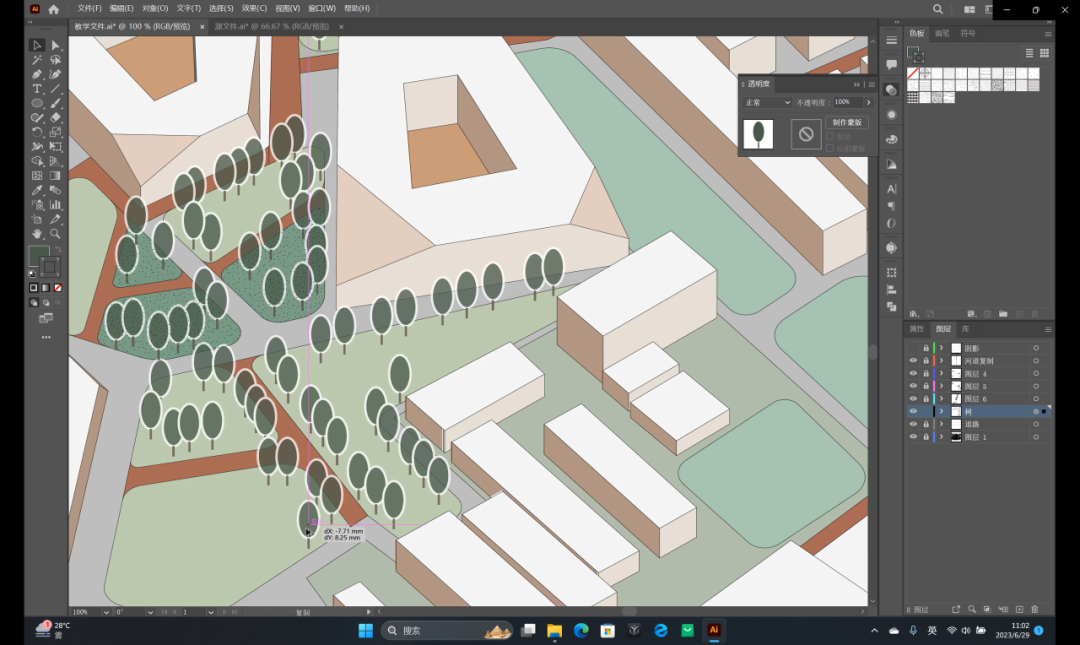Click the tree object thumbnail in Transparency

coord(758,134)
